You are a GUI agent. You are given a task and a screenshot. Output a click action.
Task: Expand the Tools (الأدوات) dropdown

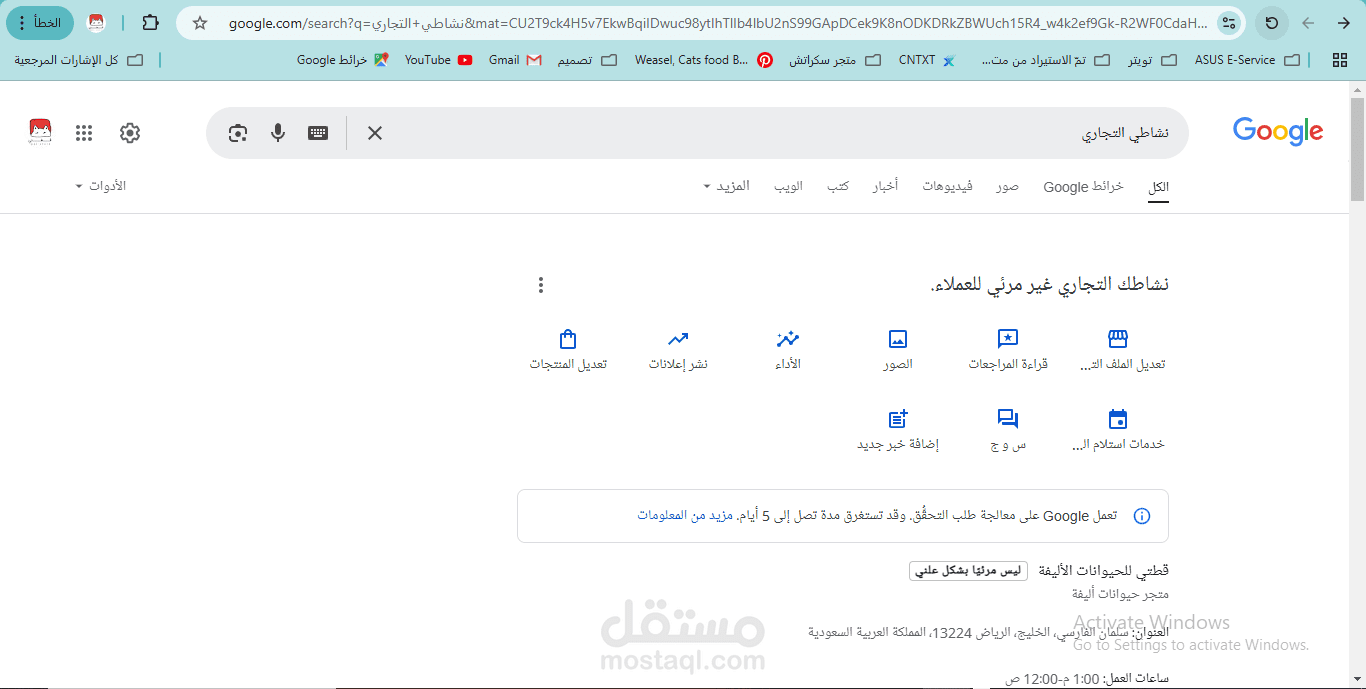(x=101, y=186)
